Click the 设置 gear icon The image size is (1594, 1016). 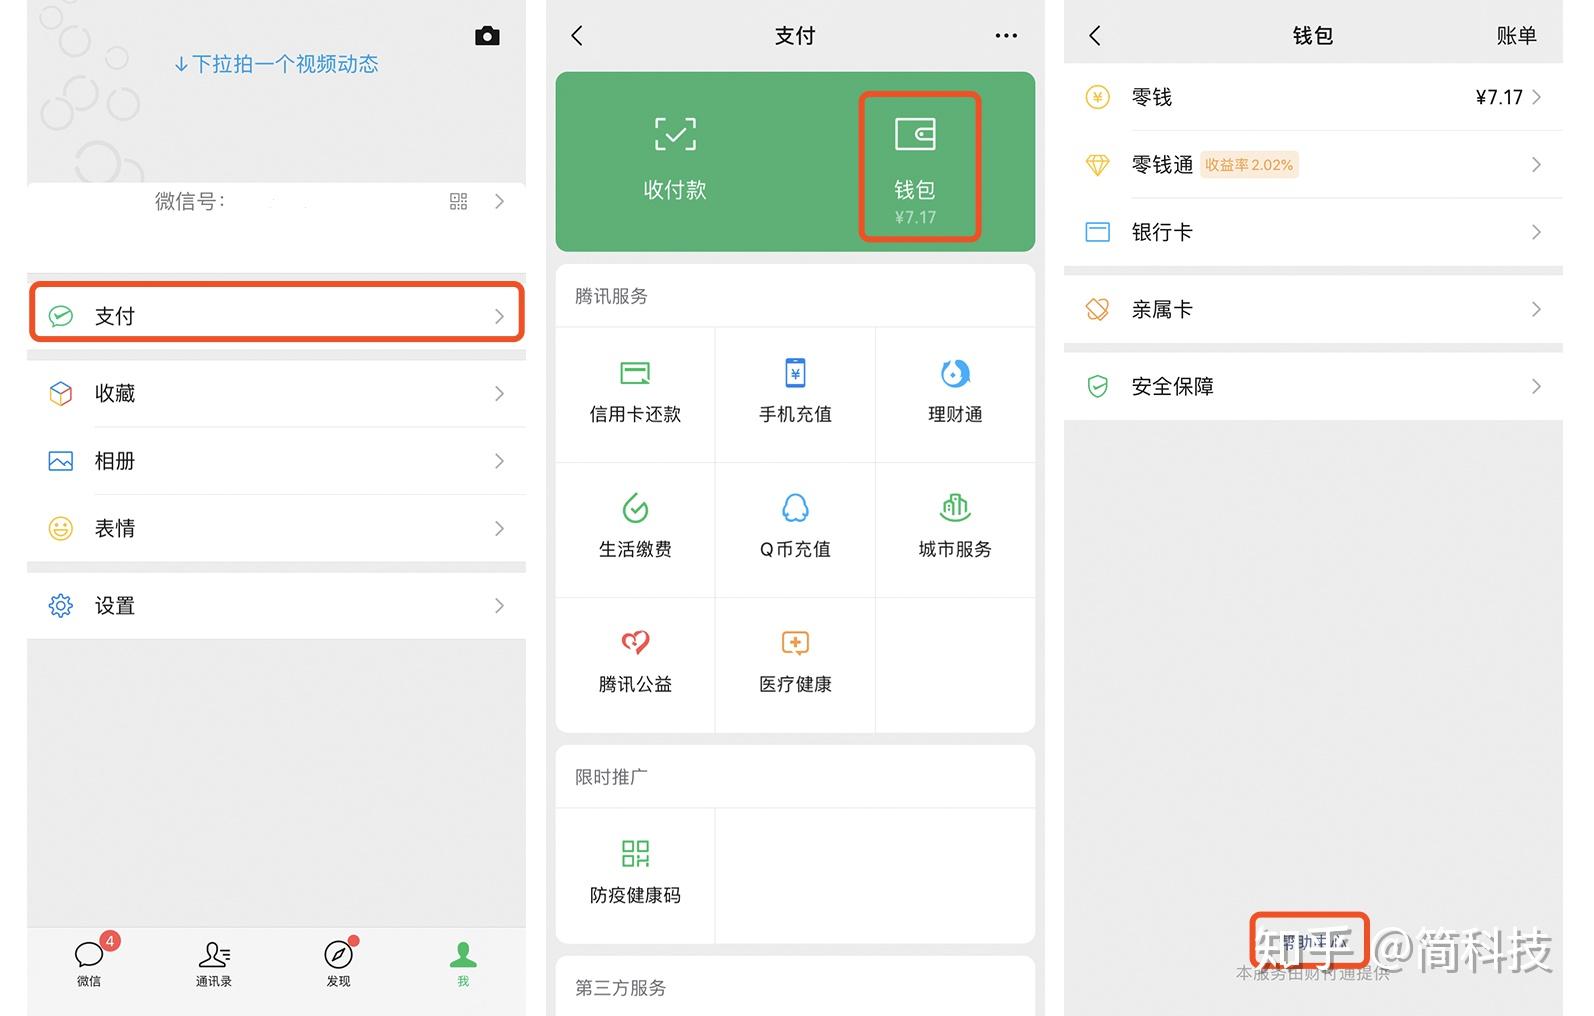pos(61,606)
